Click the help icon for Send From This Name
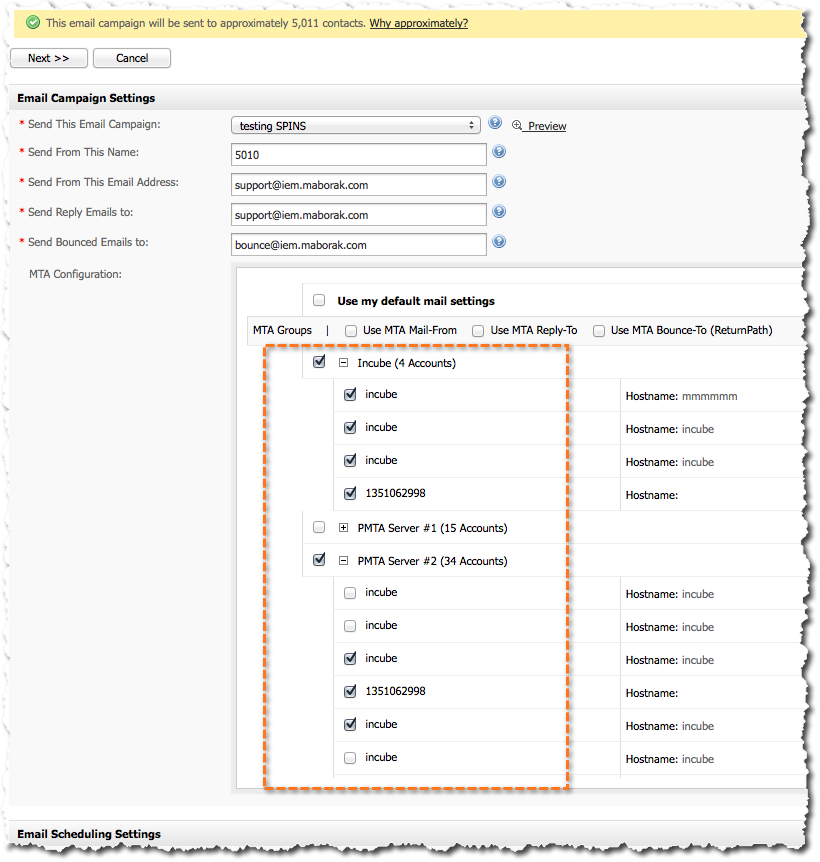The height and width of the screenshot is (862, 820). 498,151
